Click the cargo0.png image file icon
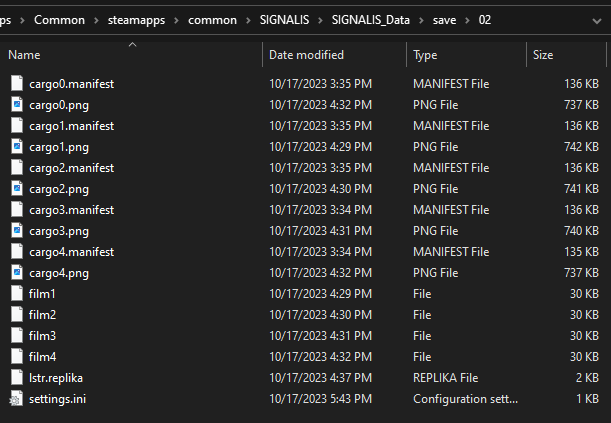 click(x=16, y=105)
